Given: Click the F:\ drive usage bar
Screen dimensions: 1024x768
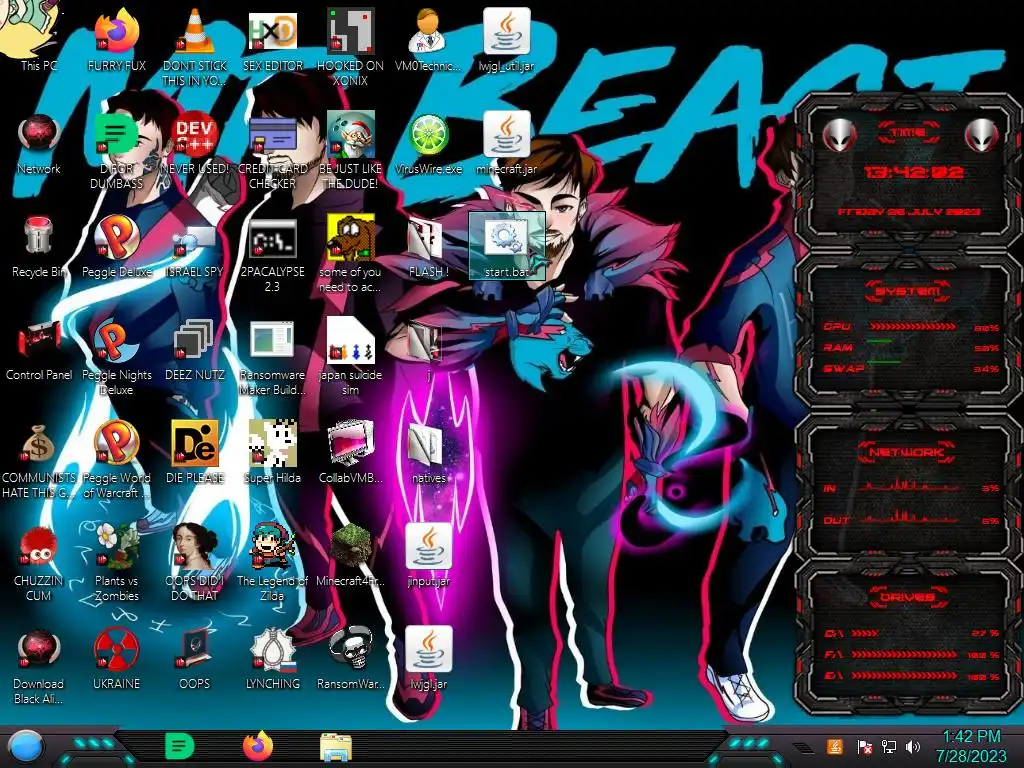Looking at the screenshot, I should click(904, 654).
